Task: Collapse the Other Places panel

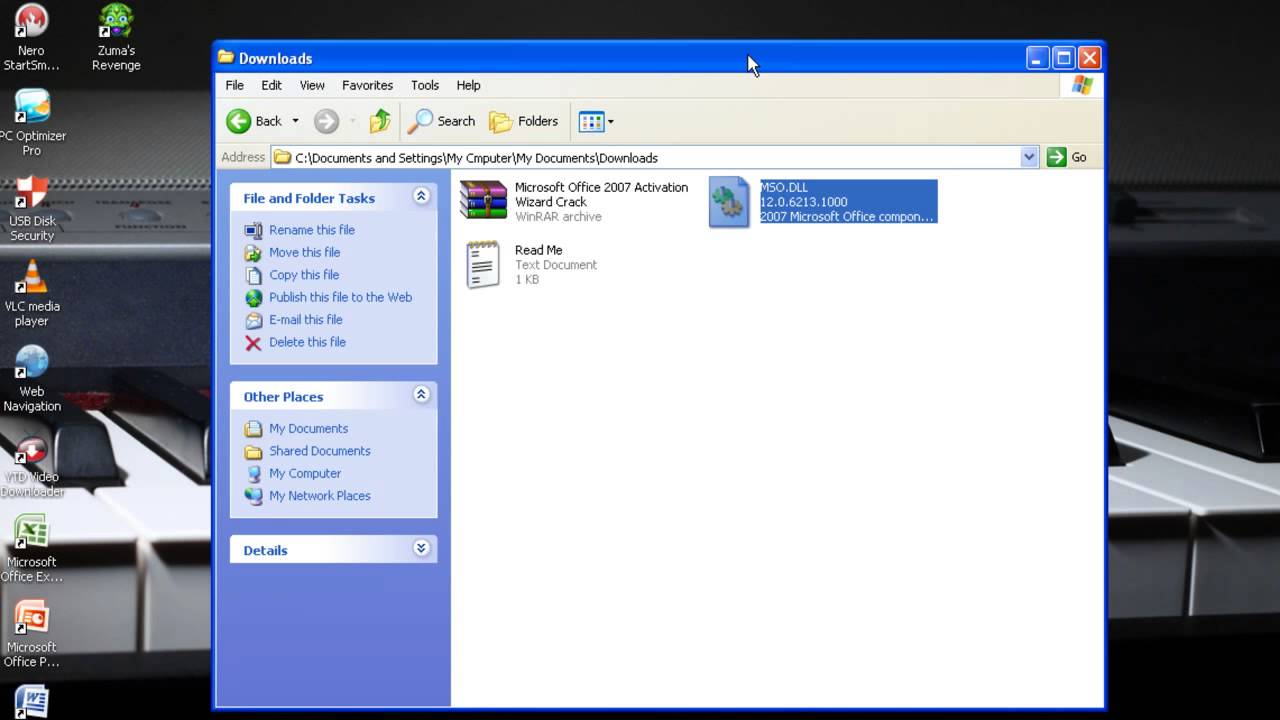Action: 421,395
